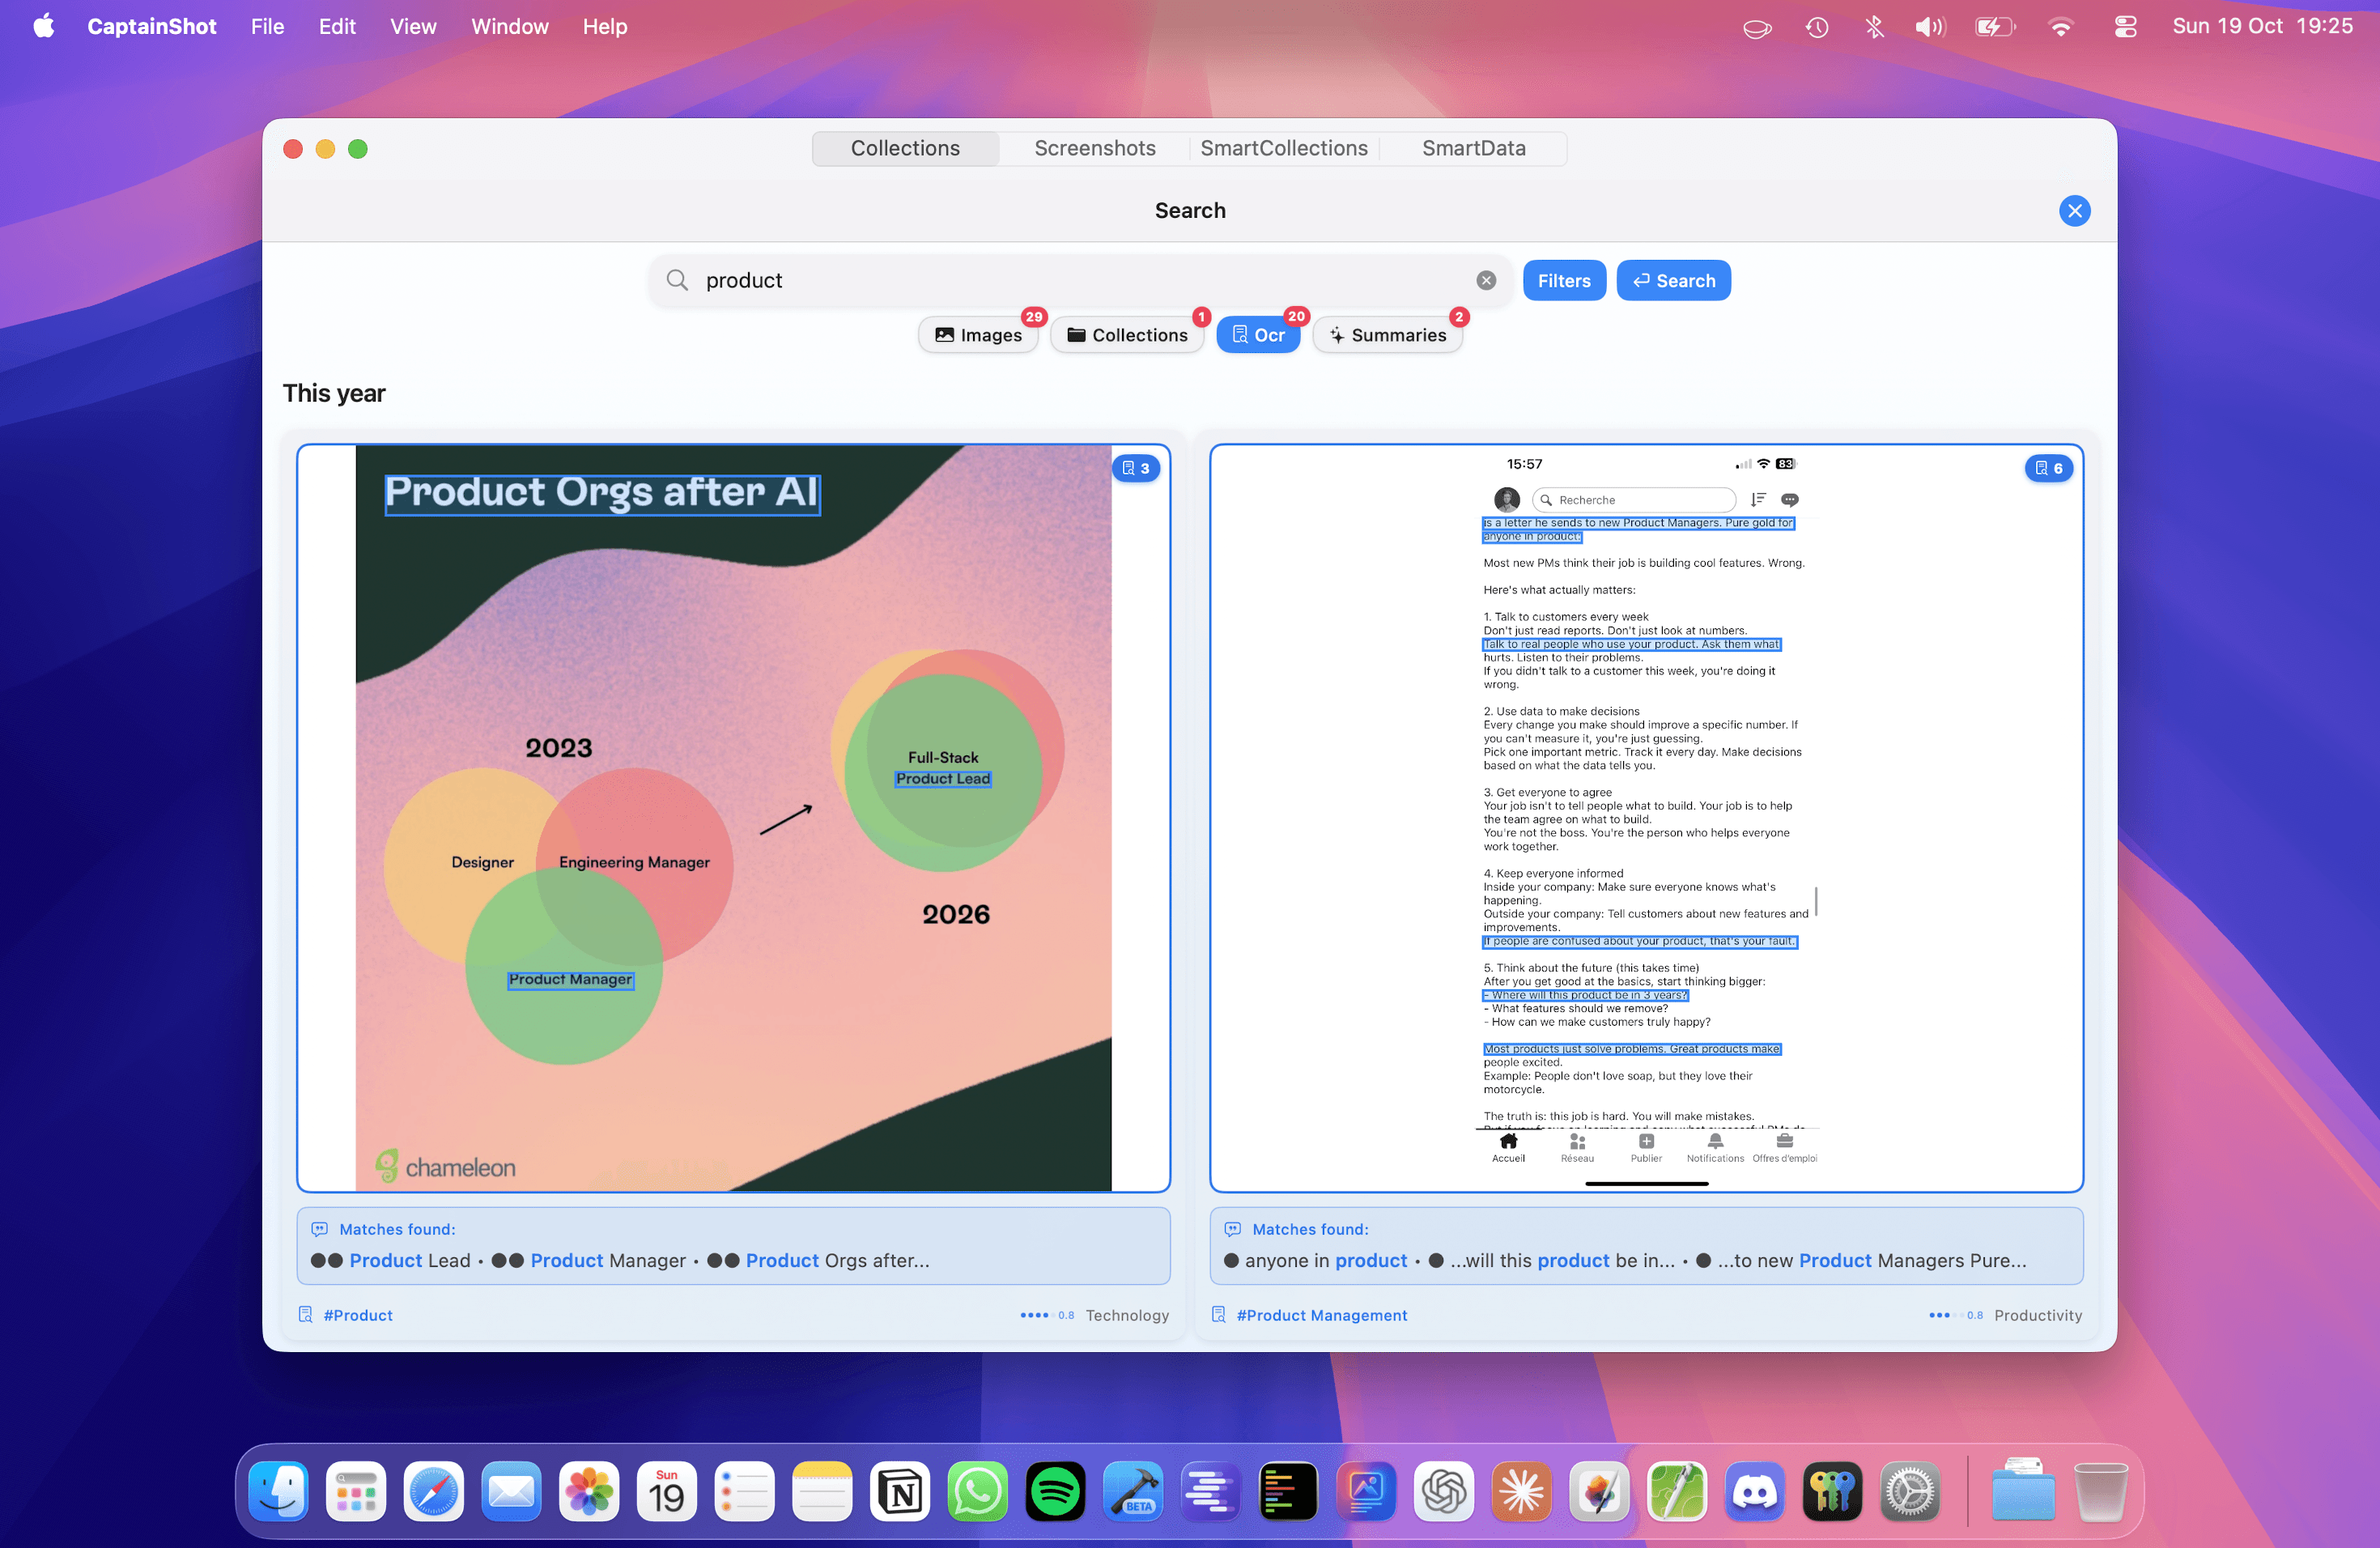The width and height of the screenshot is (2380, 1548).
Task: Click Matches found icon under first result
Action: [320, 1229]
